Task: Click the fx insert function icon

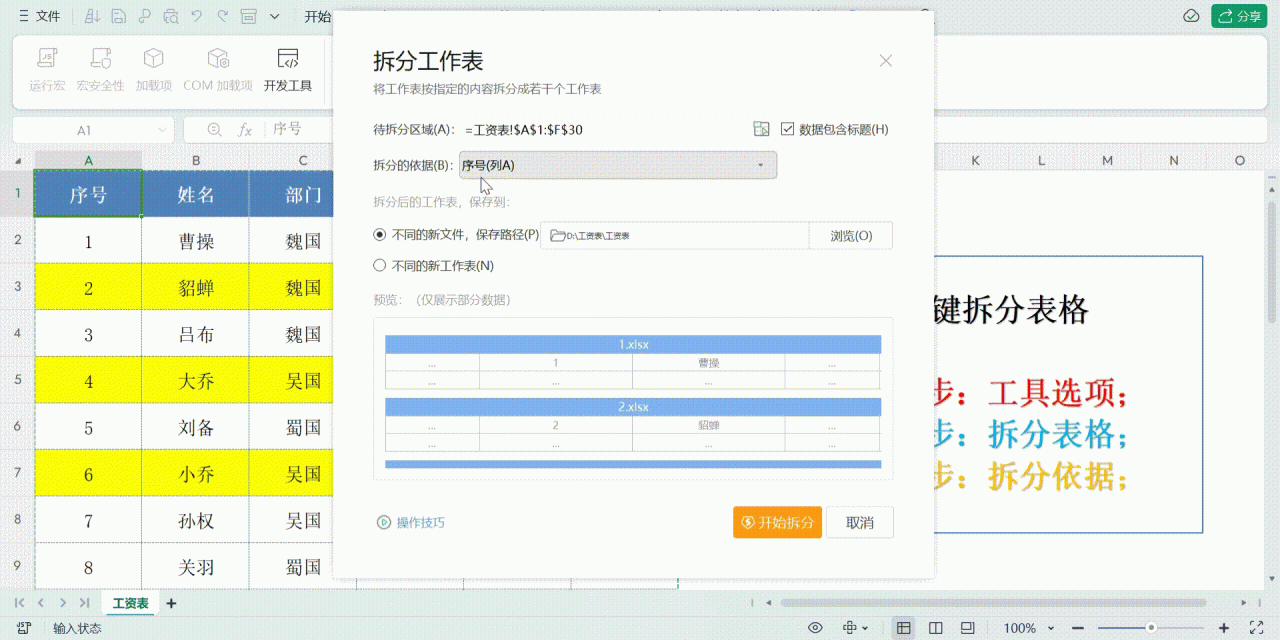Action: pyautogui.click(x=245, y=130)
